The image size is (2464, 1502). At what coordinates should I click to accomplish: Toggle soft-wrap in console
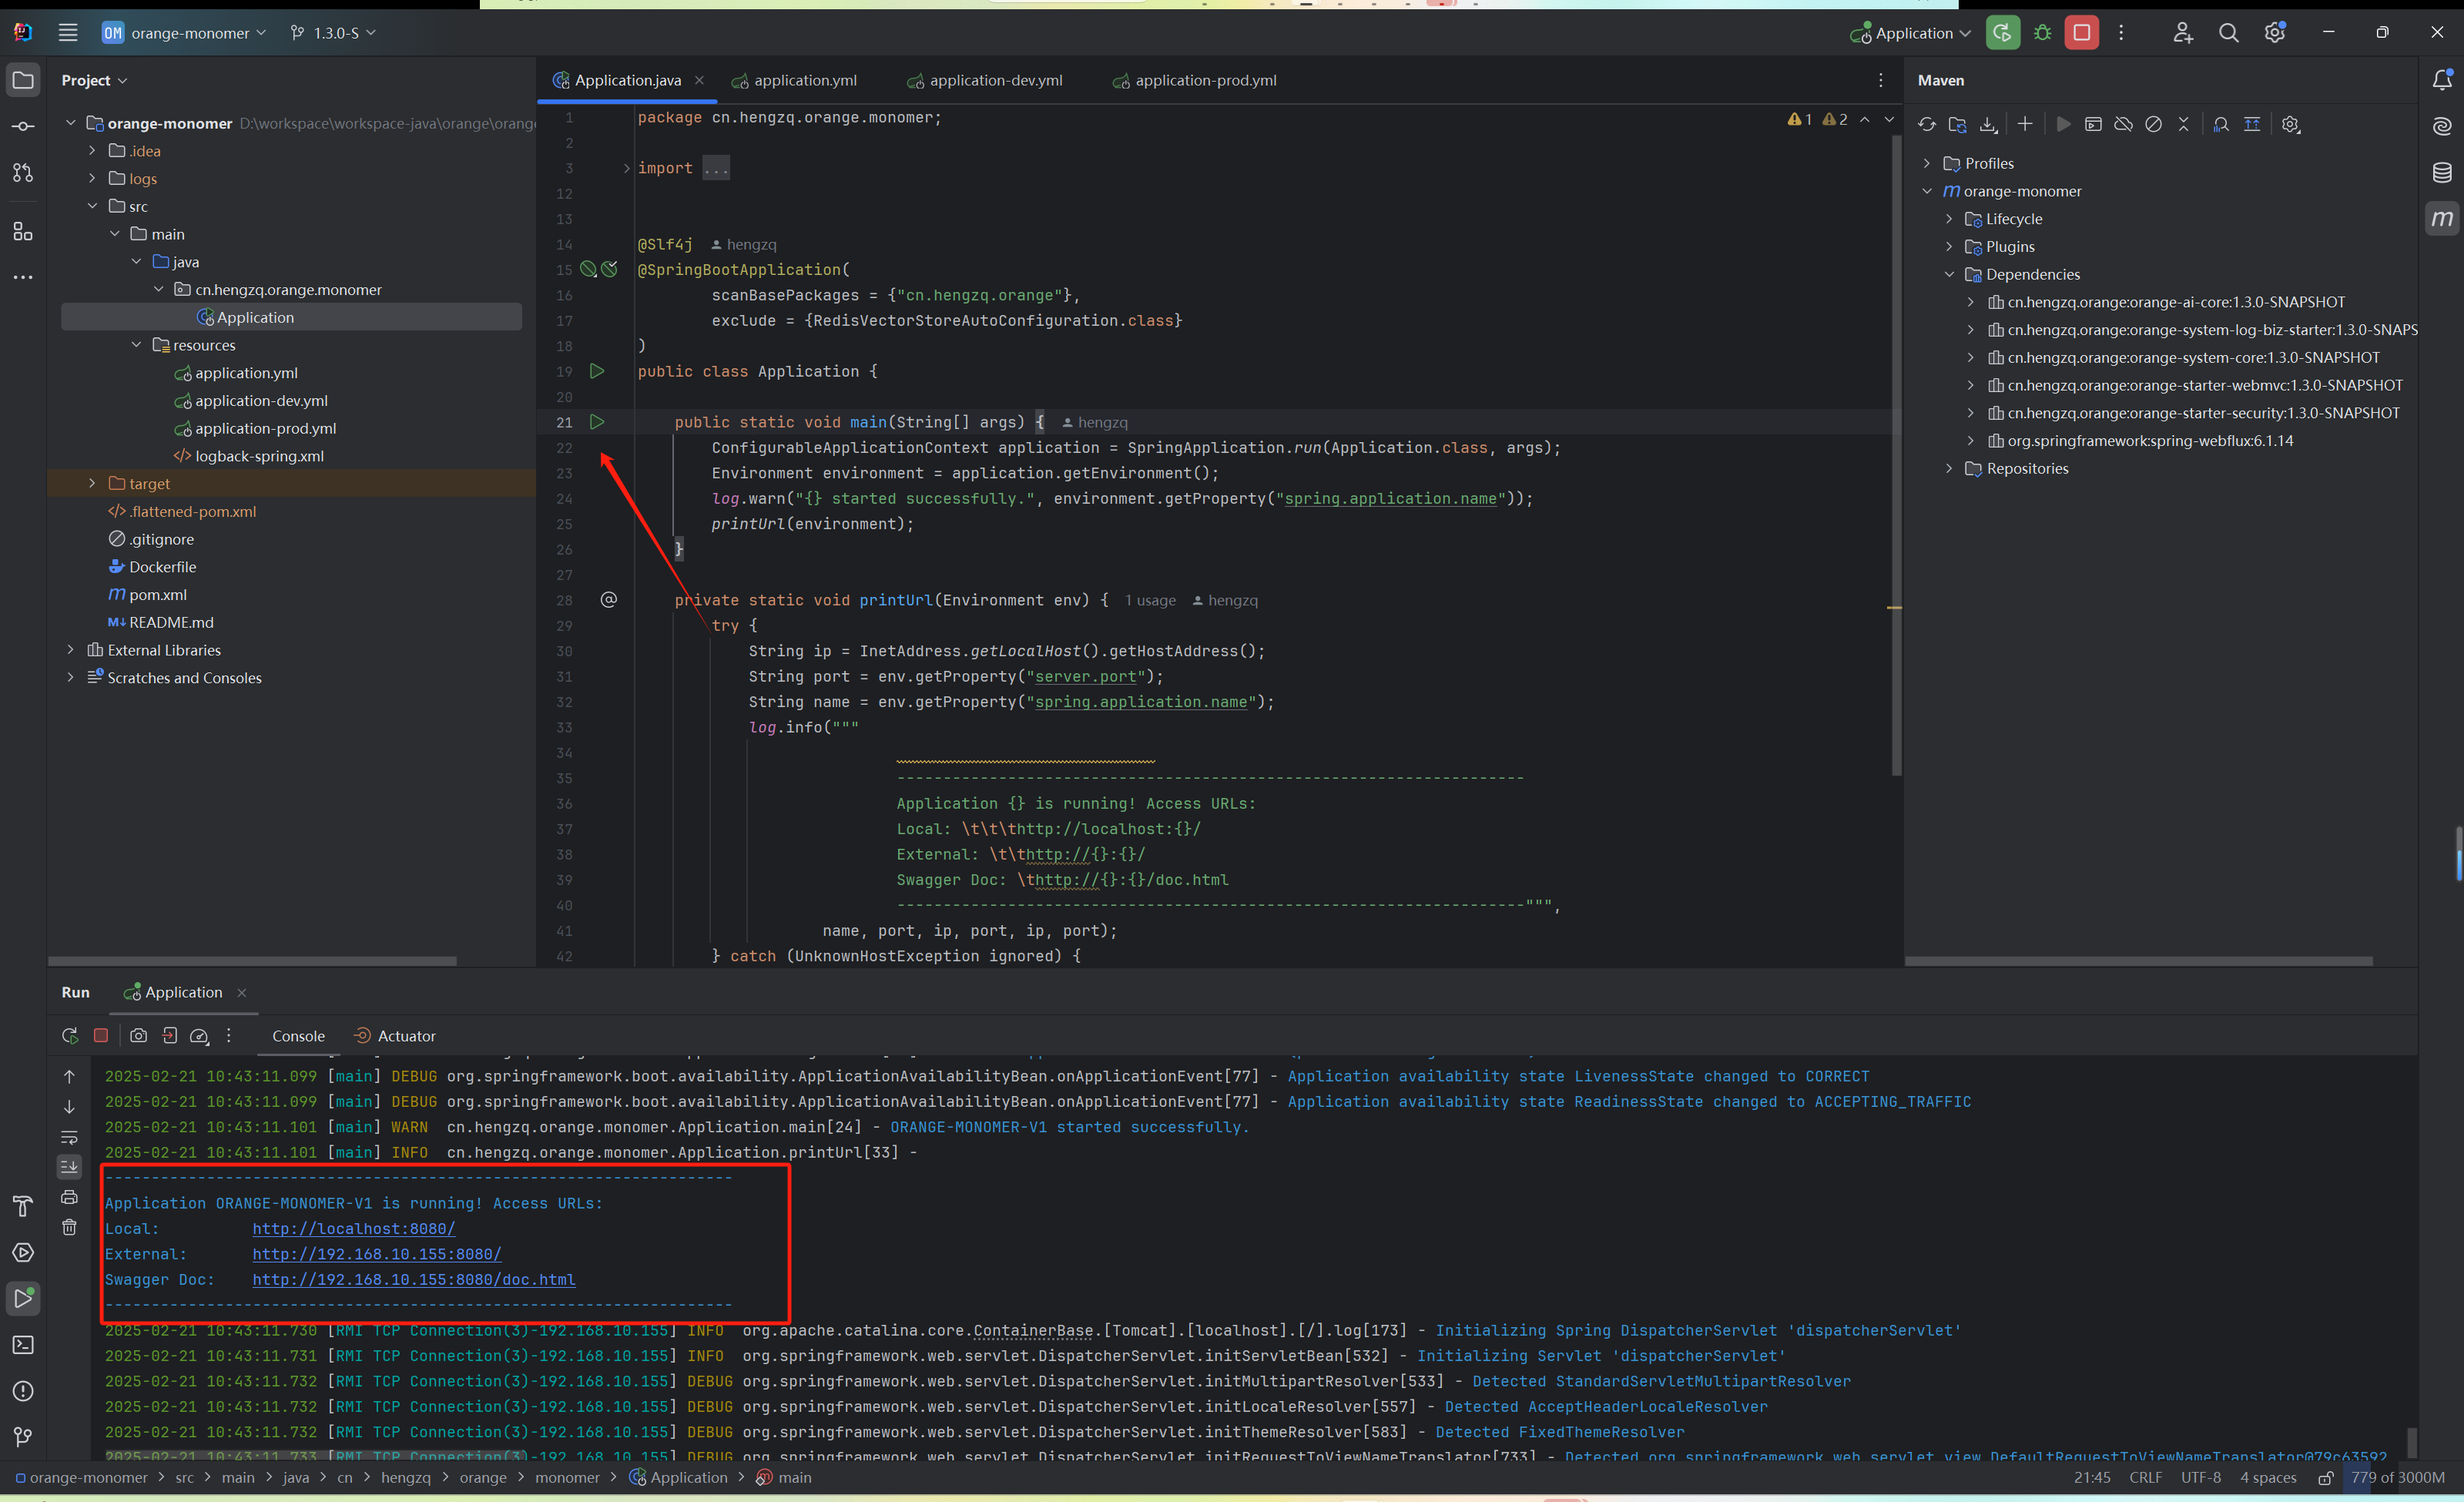[x=69, y=1137]
